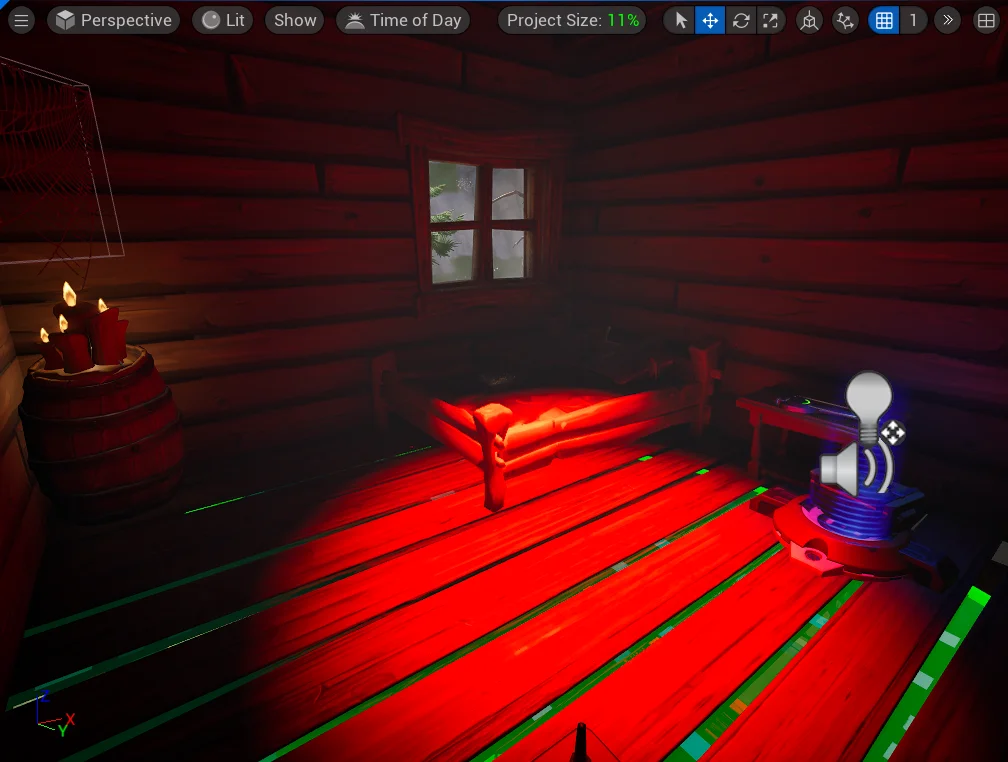Switch to the Scale gizmo tool

pyautogui.click(x=770, y=21)
